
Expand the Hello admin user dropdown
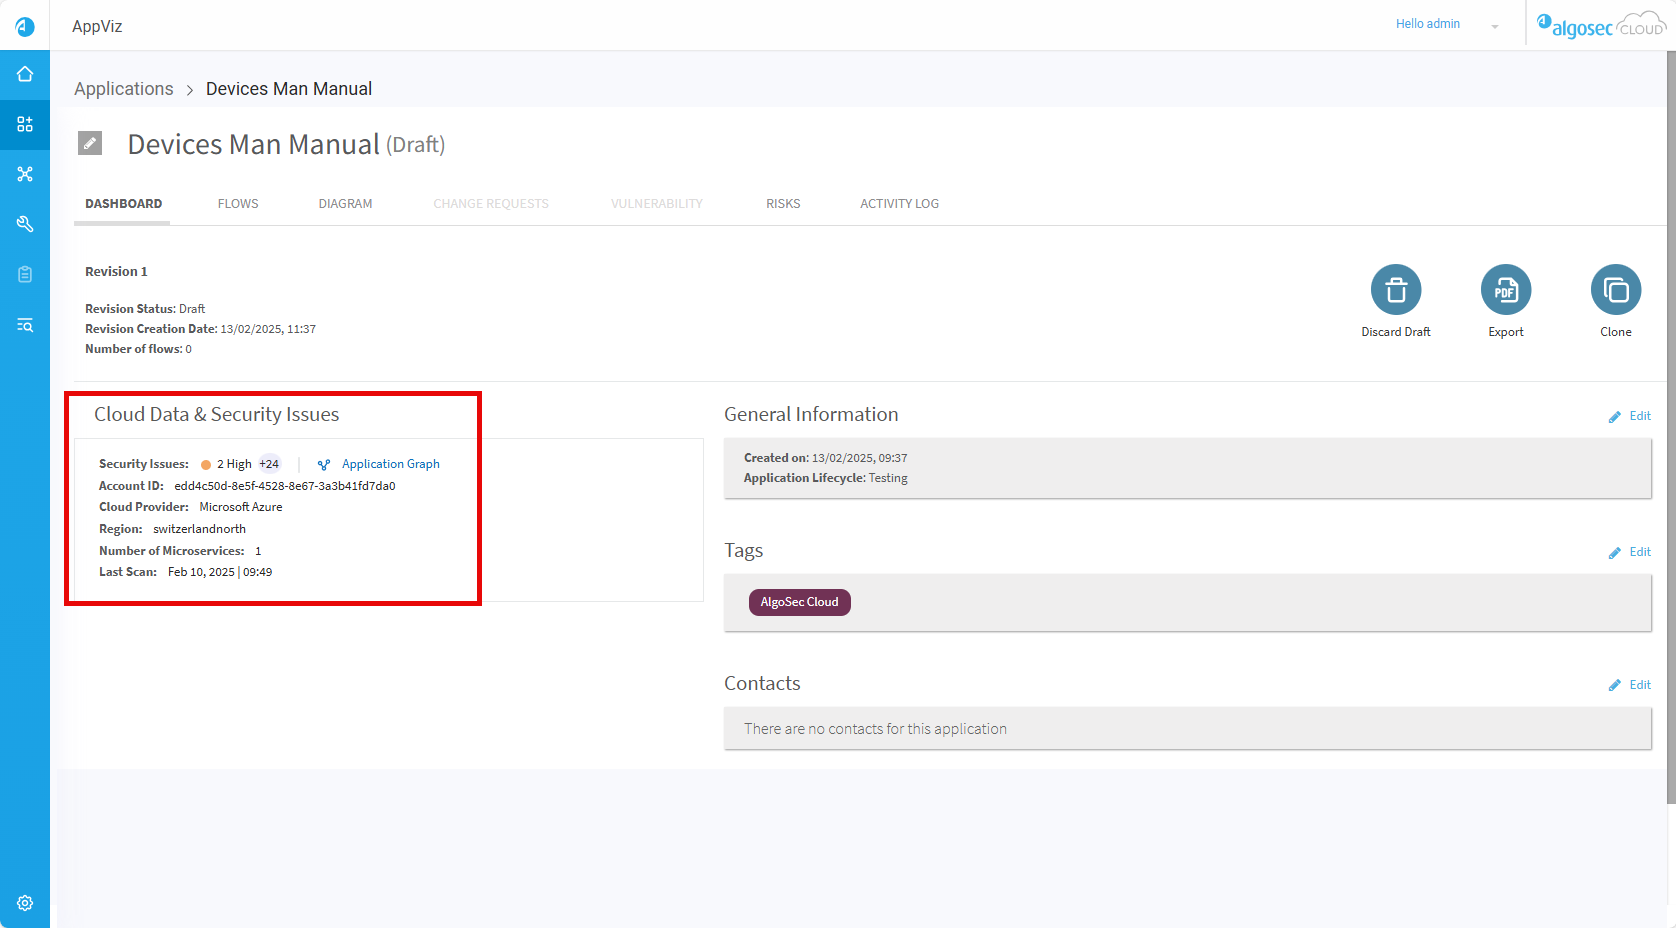click(1494, 26)
